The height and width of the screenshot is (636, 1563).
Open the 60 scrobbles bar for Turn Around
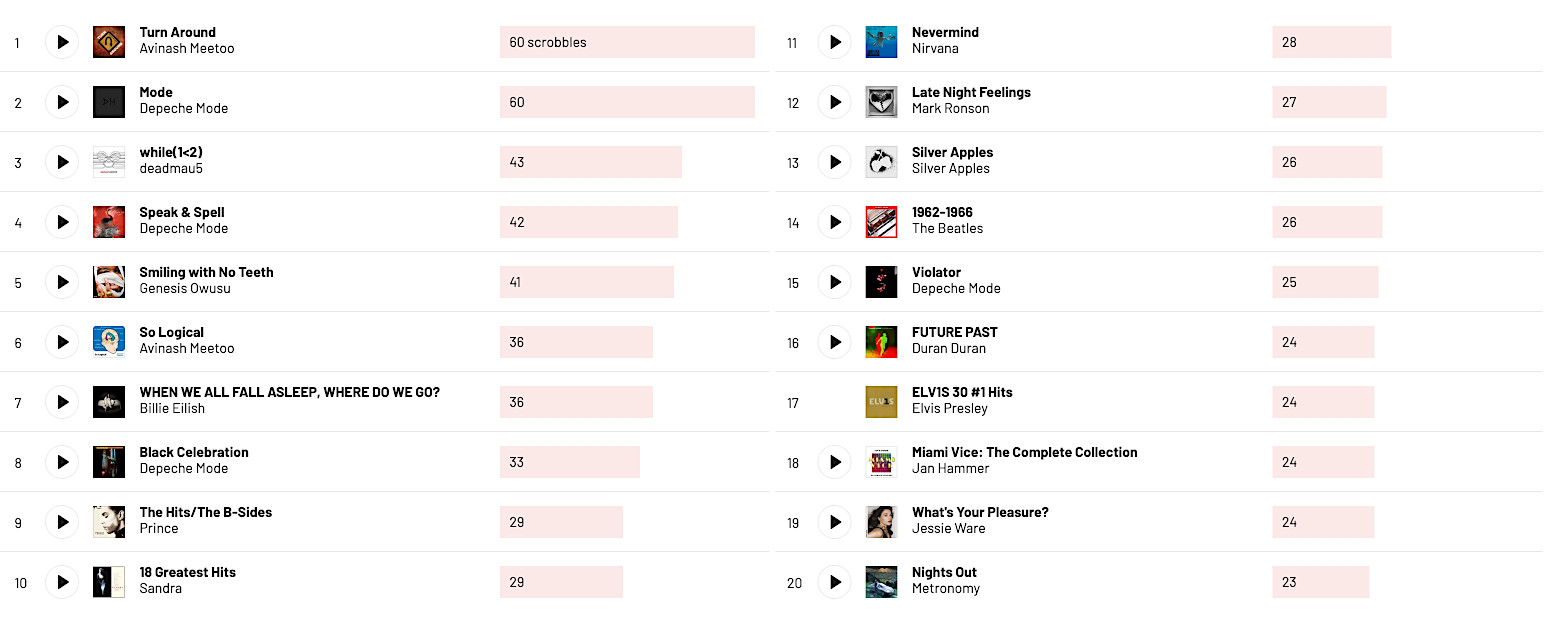pyautogui.click(x=627, y=42)
